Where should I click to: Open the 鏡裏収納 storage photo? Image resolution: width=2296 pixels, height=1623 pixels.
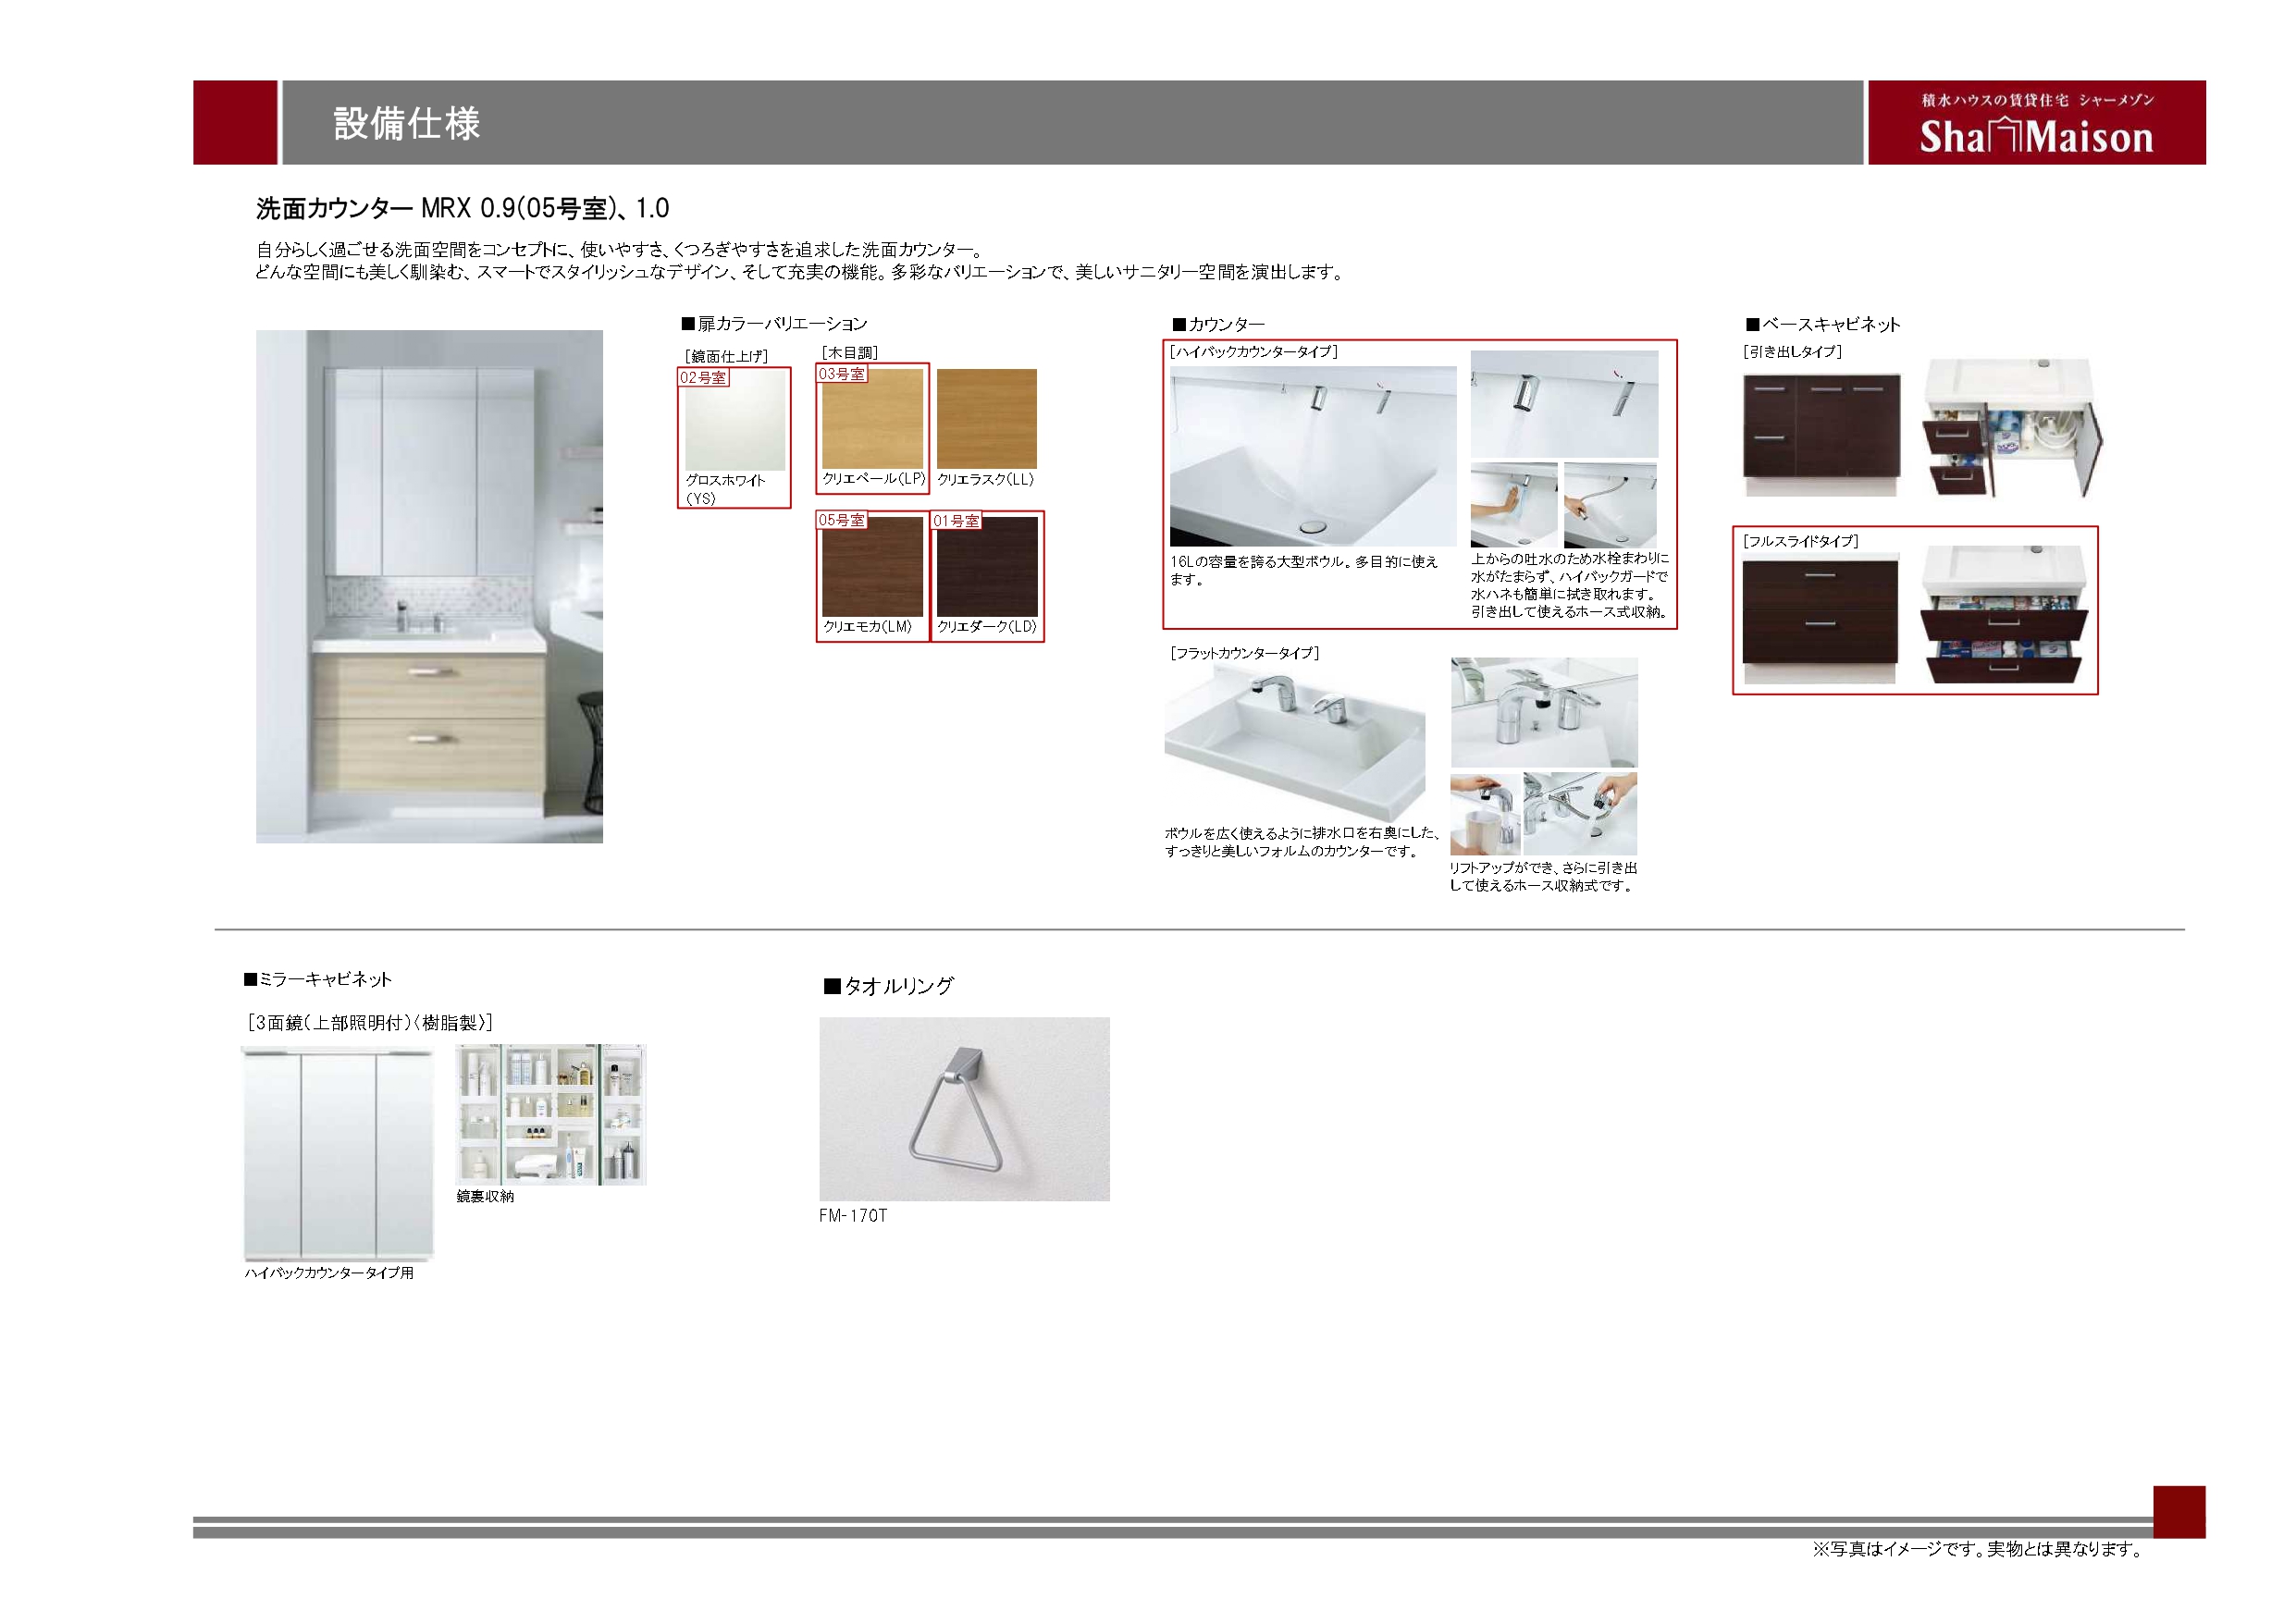point(551,1114)
